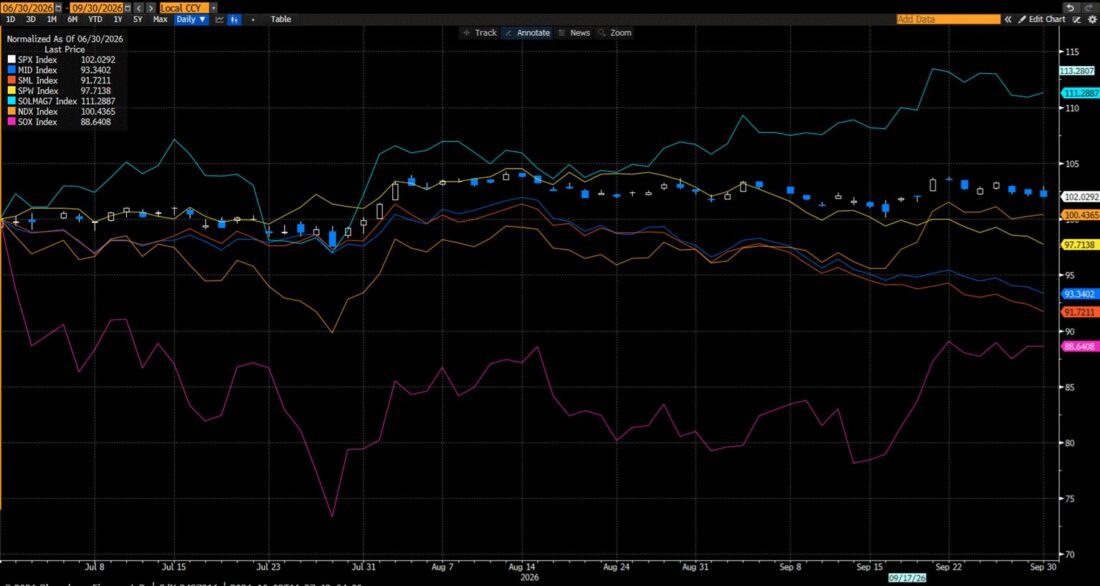
Task: Click the start date field 06/30/2026
Action: pos(27,8)
